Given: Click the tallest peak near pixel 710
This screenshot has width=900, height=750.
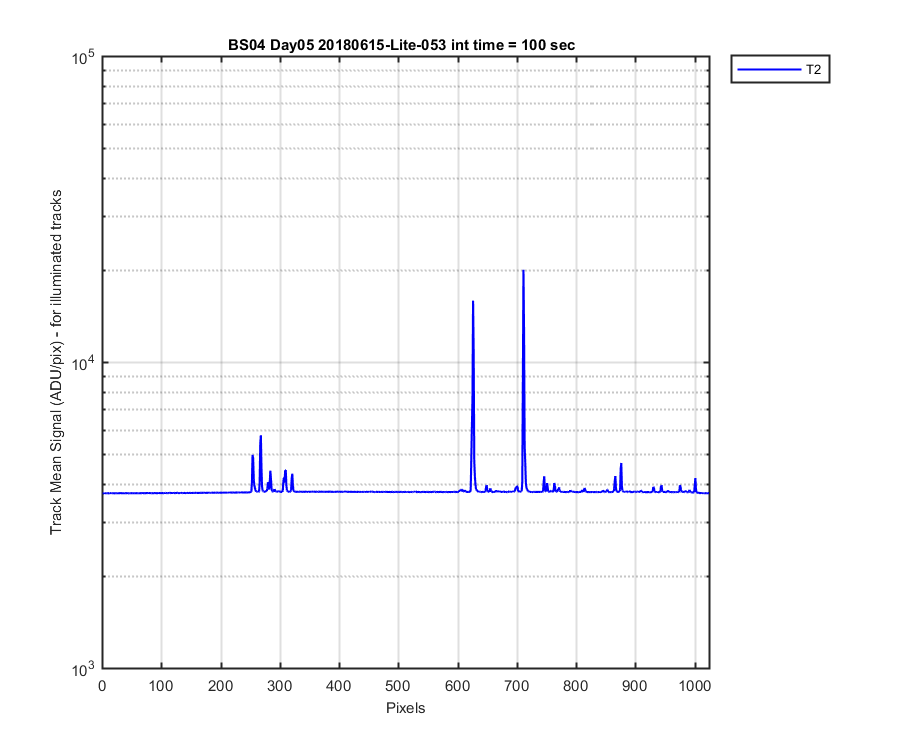Looking at the screenshot, I should pos(523,271).
